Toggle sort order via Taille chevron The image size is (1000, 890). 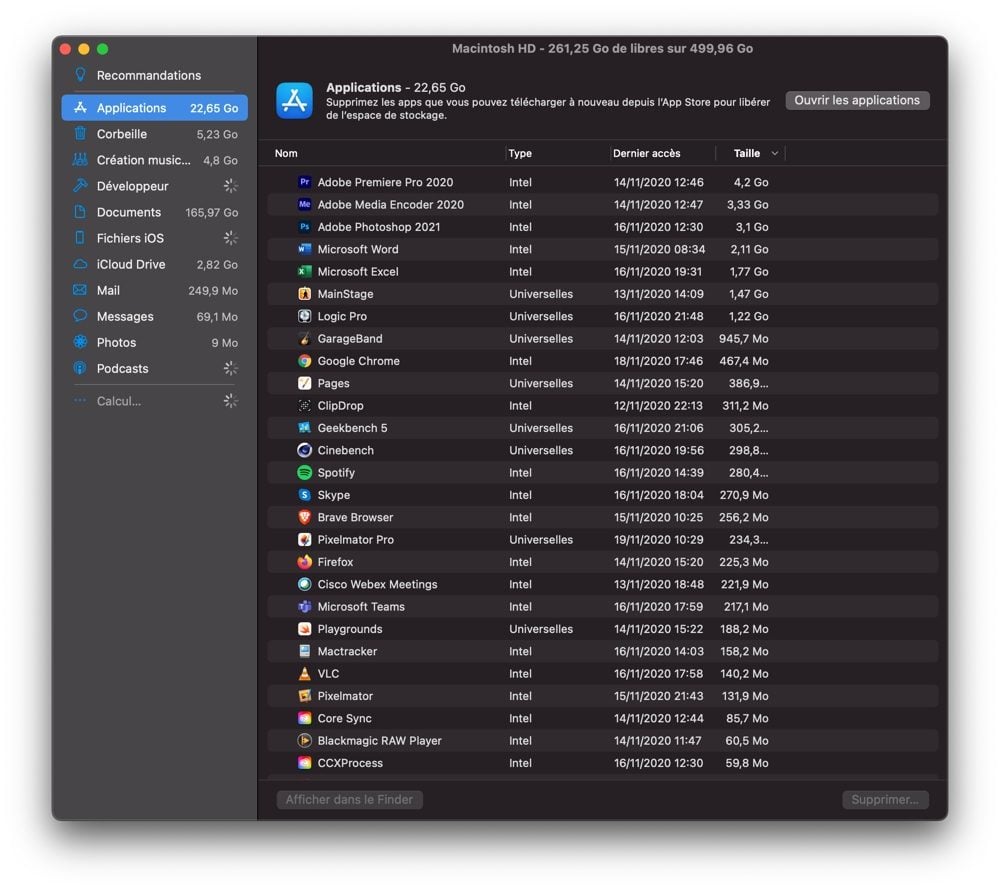(775, 153)
